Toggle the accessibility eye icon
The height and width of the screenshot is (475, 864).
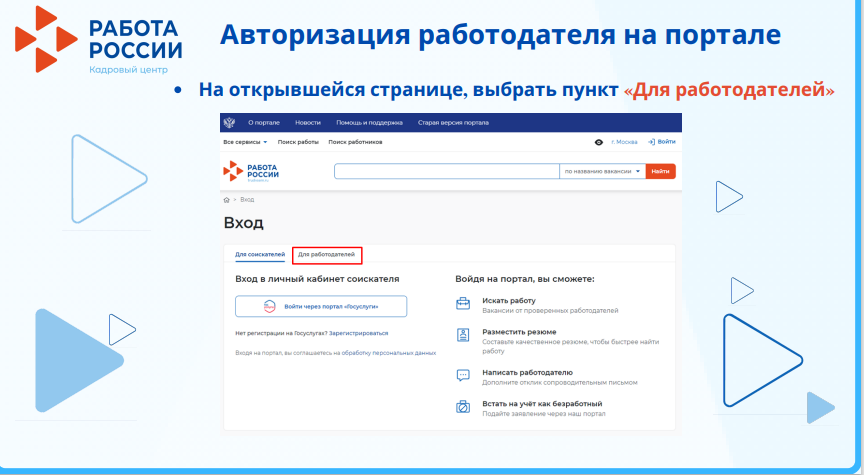point(599,142)
